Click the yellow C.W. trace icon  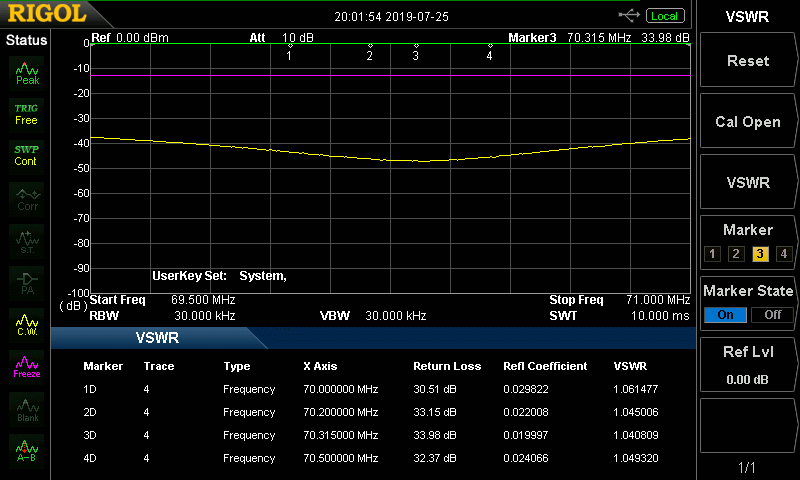[26, 324]
